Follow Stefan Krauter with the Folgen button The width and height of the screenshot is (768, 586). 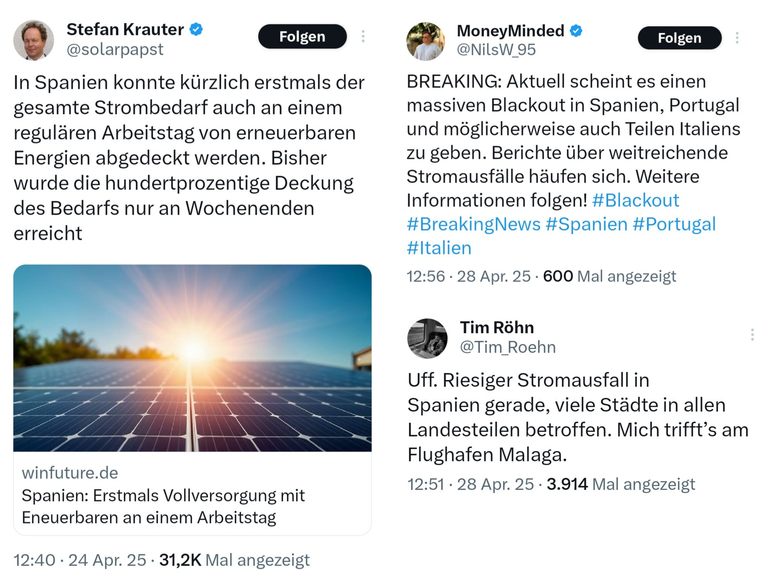[302, 36]
